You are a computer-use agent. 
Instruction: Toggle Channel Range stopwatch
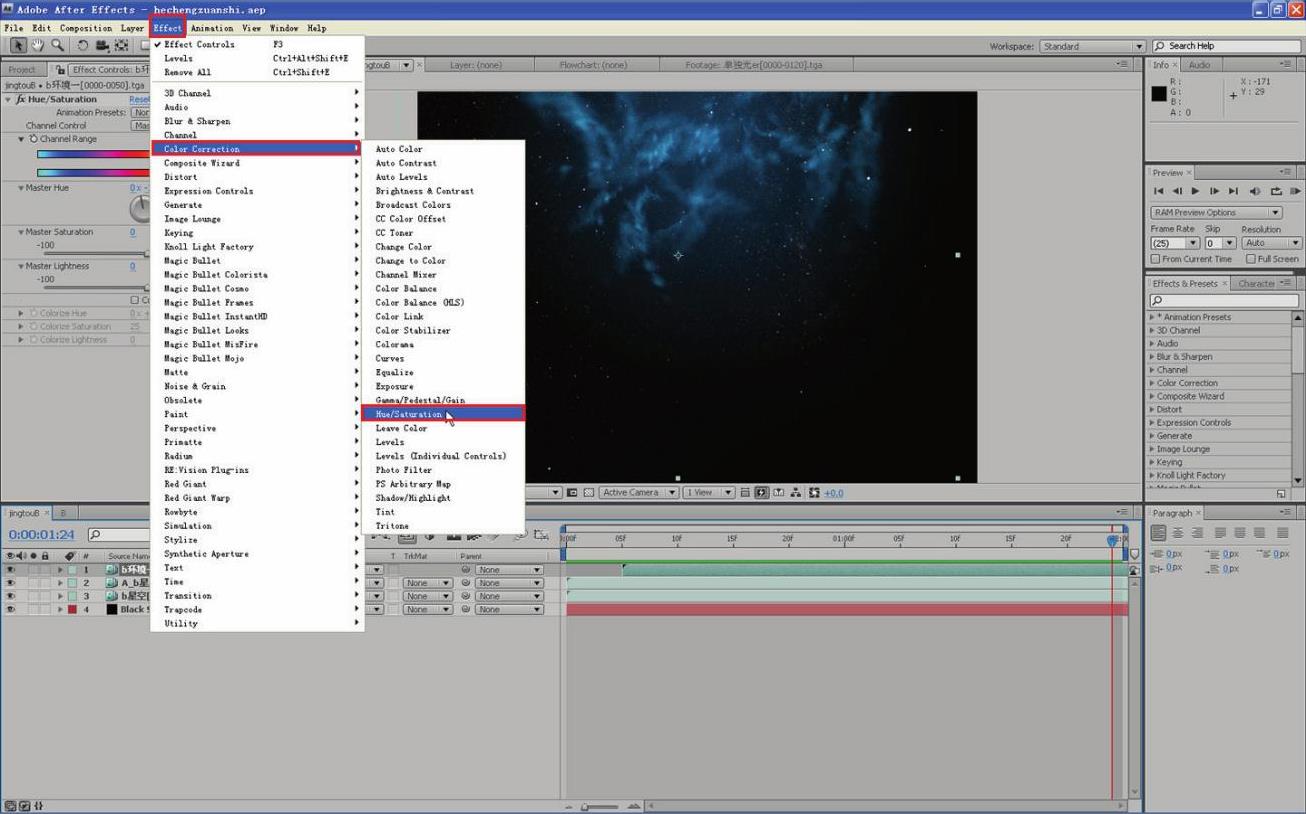tap(33, 140)
